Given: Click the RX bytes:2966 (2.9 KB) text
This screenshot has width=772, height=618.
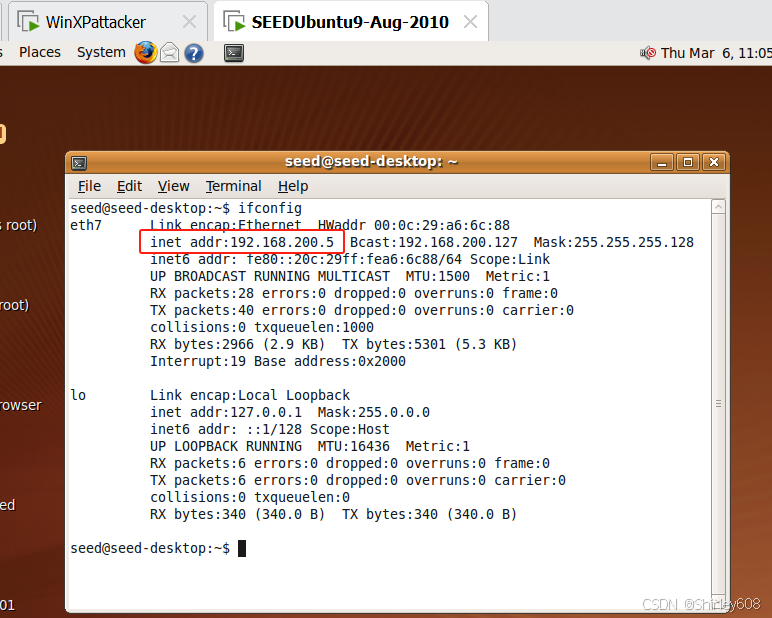Looking at the screenshot, I should [237, 344].
